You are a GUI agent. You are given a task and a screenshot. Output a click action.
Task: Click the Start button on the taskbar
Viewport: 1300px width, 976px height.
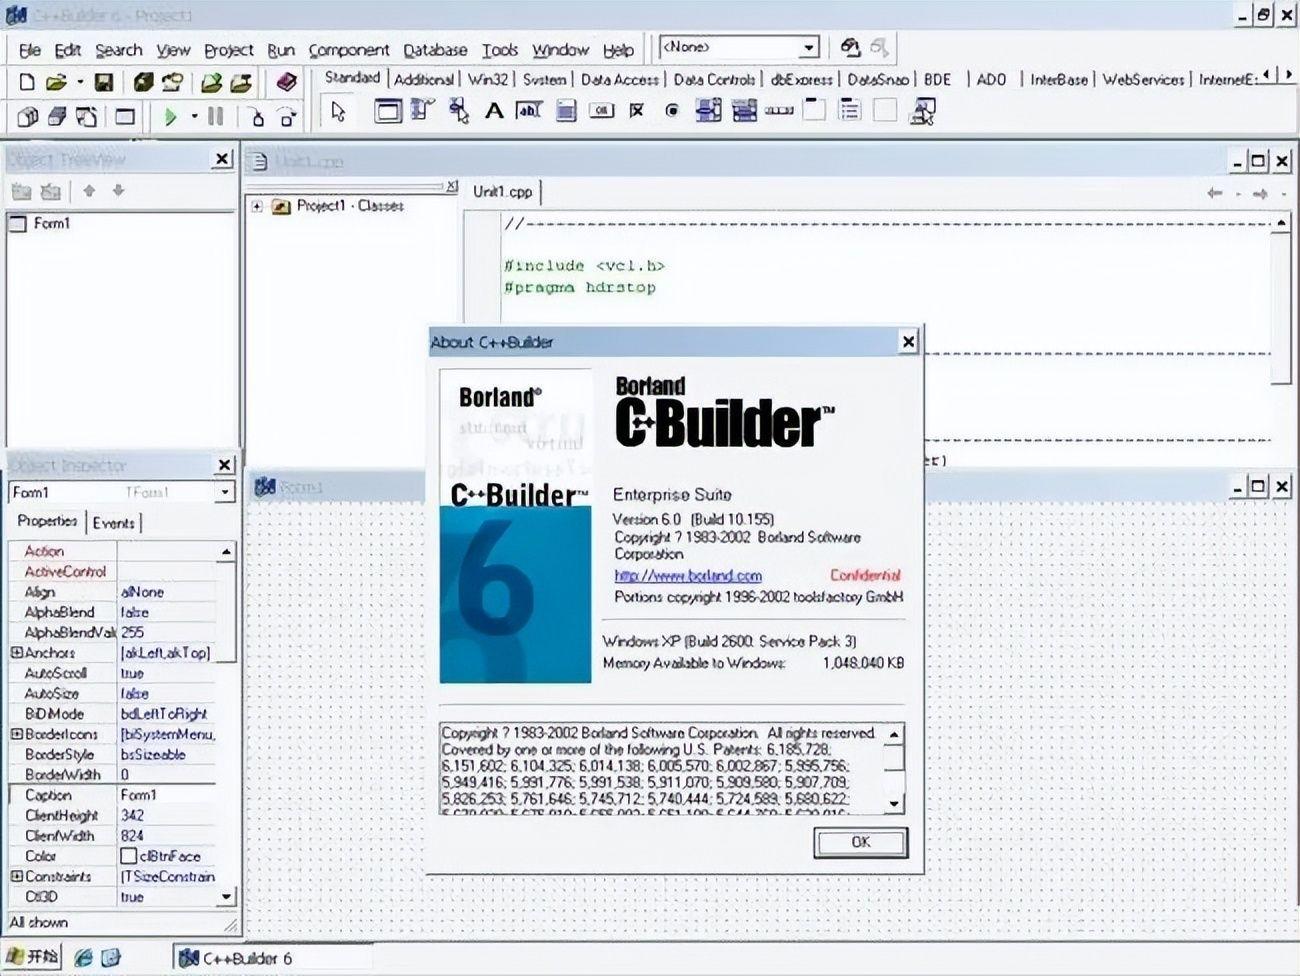(32, 957)
